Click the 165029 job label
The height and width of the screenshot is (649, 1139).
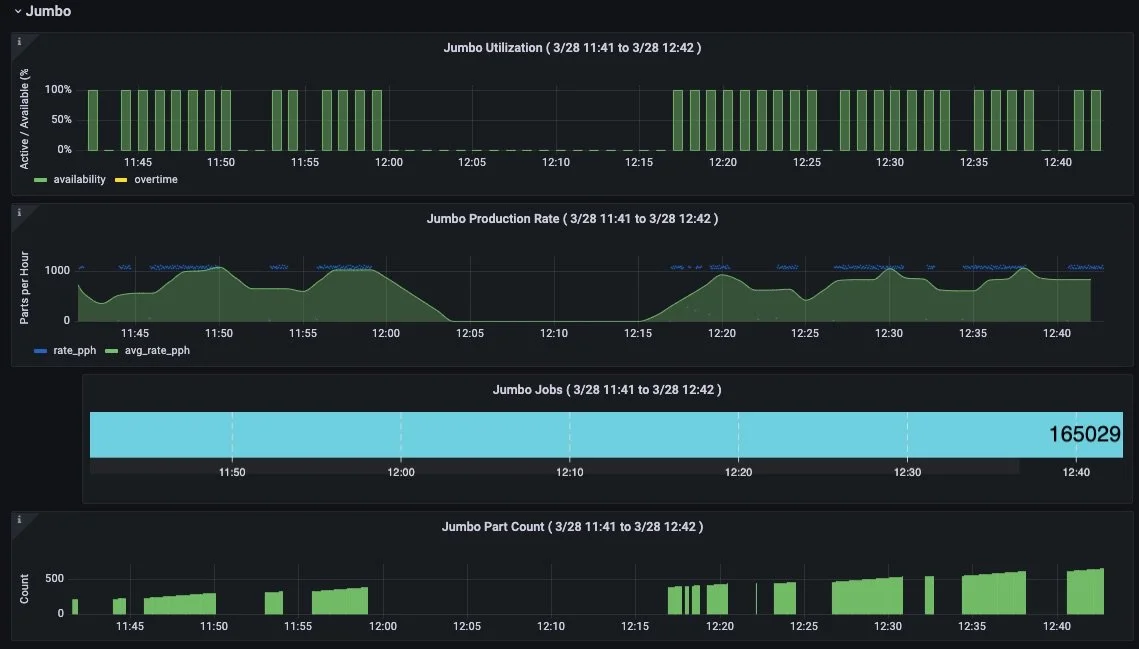tap(1085, 435)
